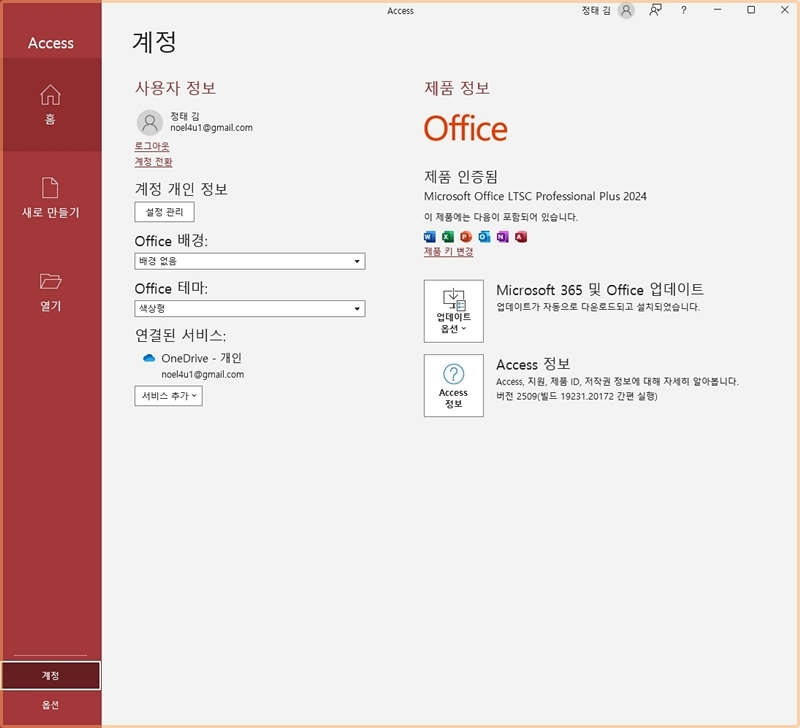Click the user profile picture under 사용자 정보
800x728 pixels.
pos(149,122)
